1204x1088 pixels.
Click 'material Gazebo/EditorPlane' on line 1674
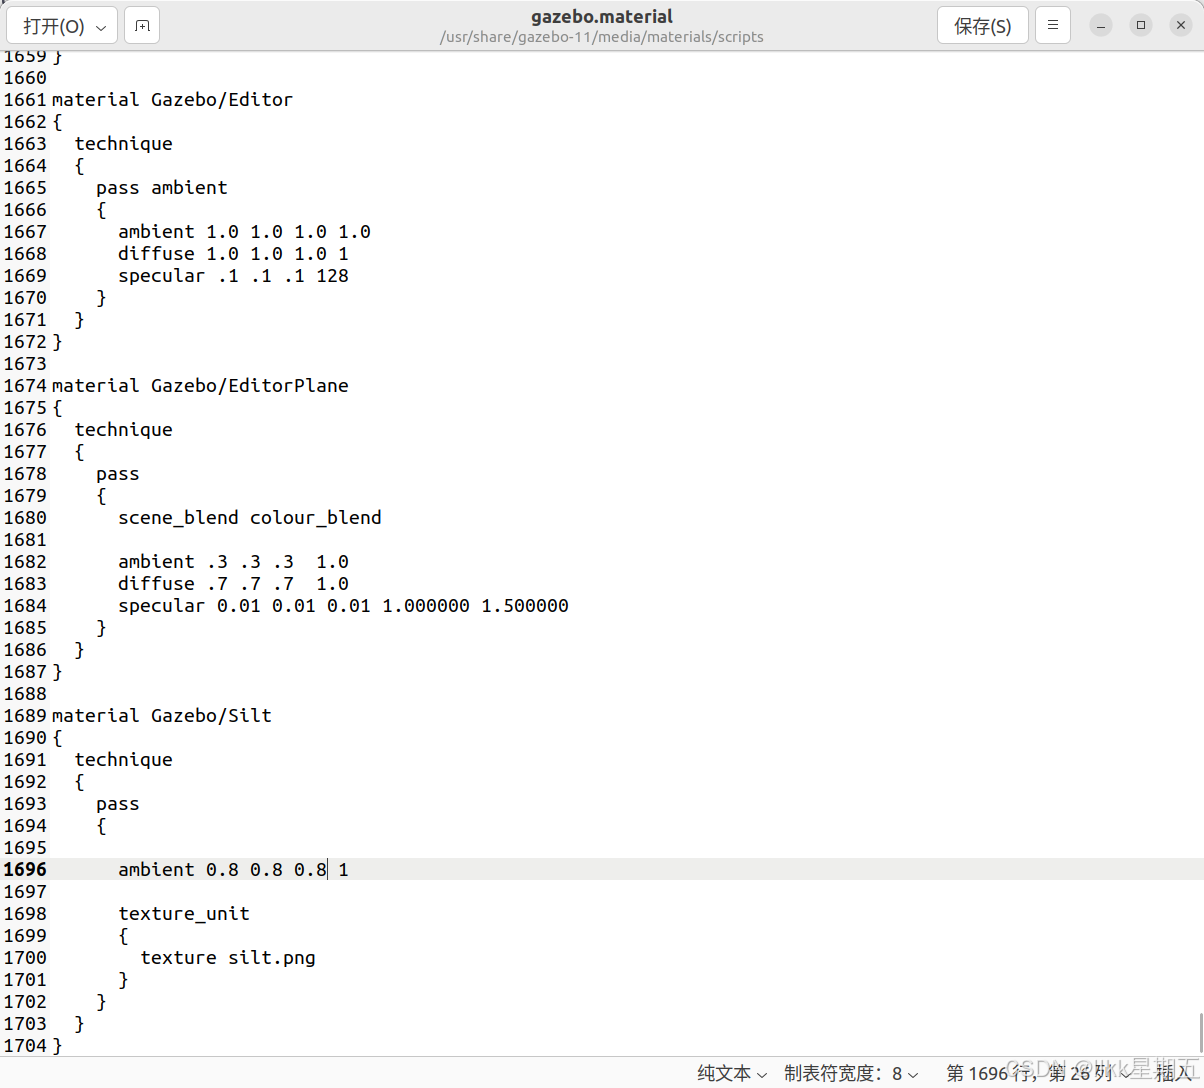[200, 386]
